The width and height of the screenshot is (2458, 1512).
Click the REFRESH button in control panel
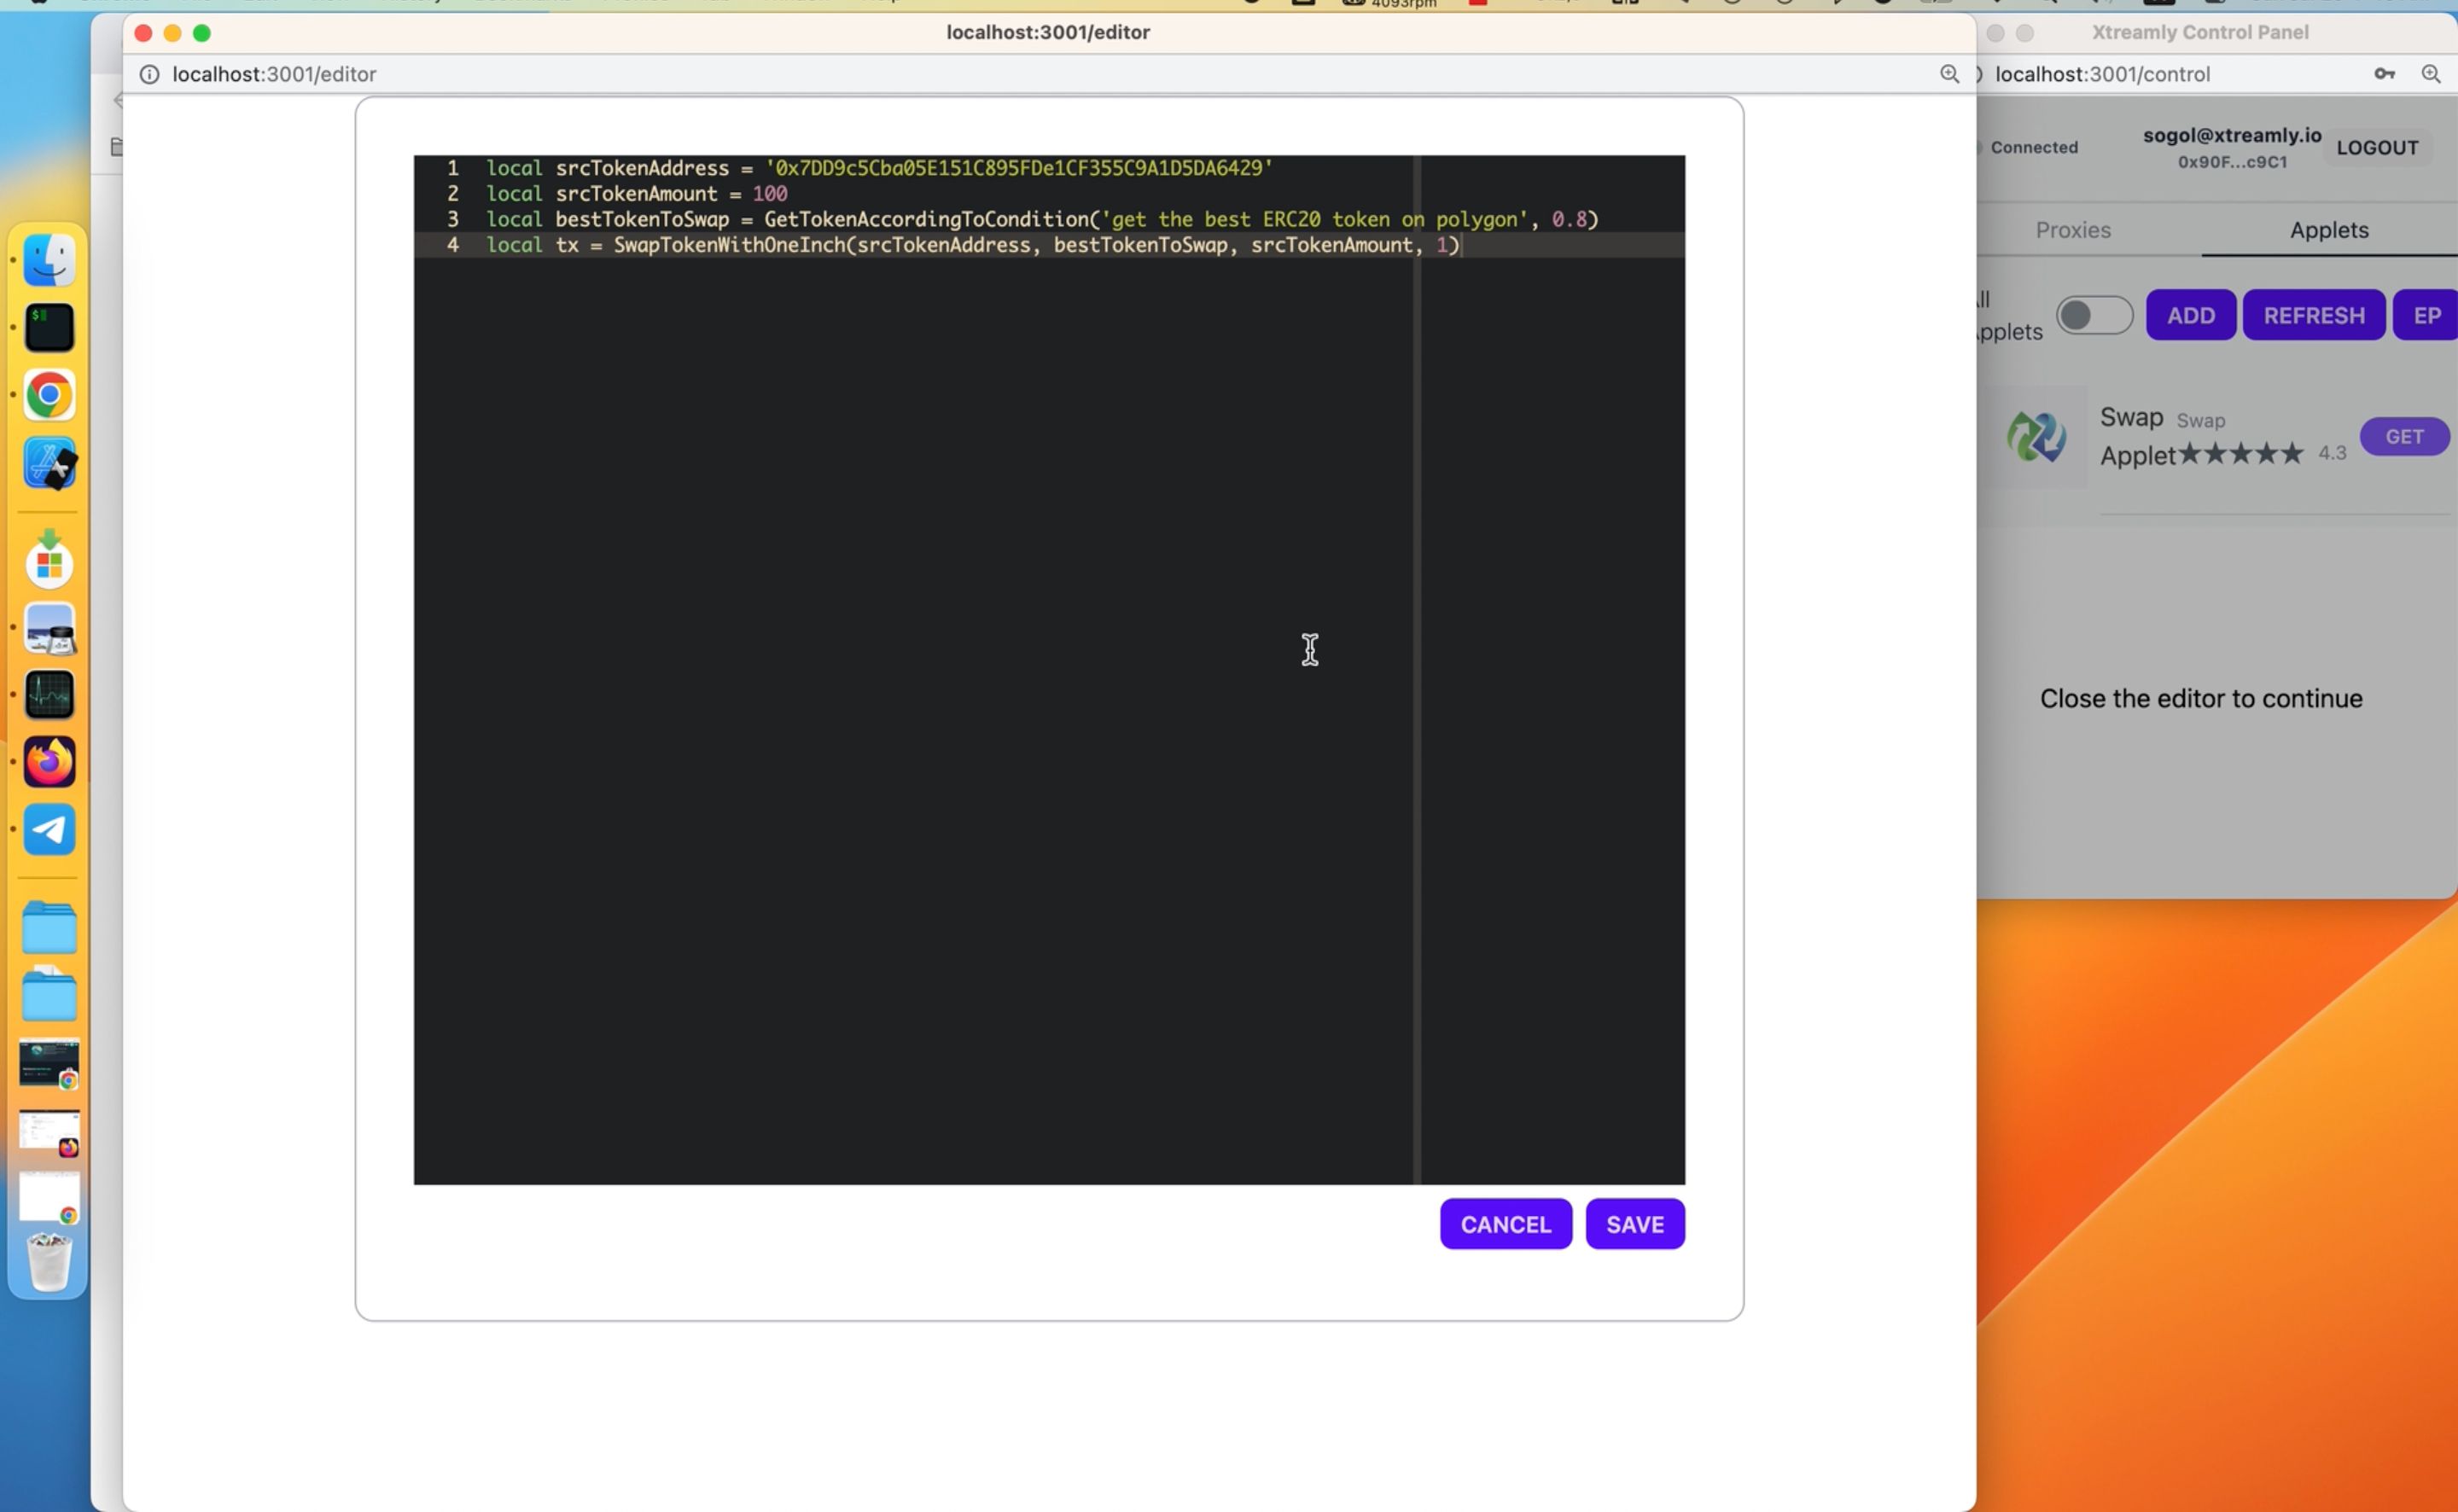pyautogui.click(x=2314, y=314)
